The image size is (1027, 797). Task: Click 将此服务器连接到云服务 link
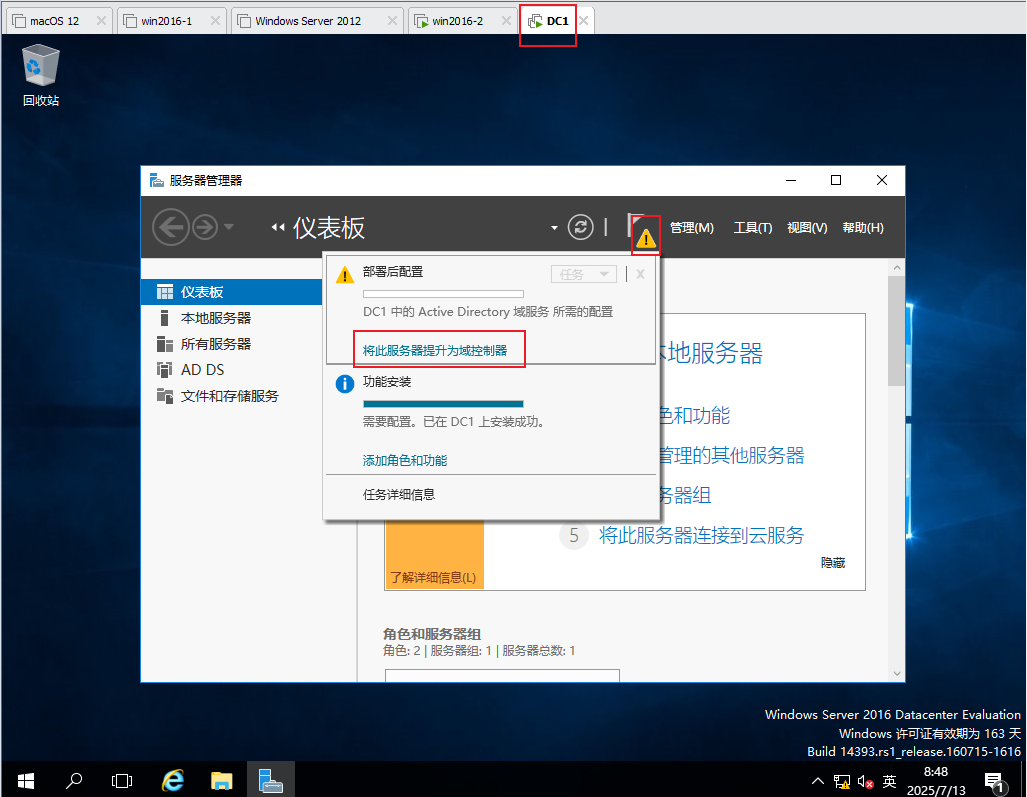pos(701,536)
